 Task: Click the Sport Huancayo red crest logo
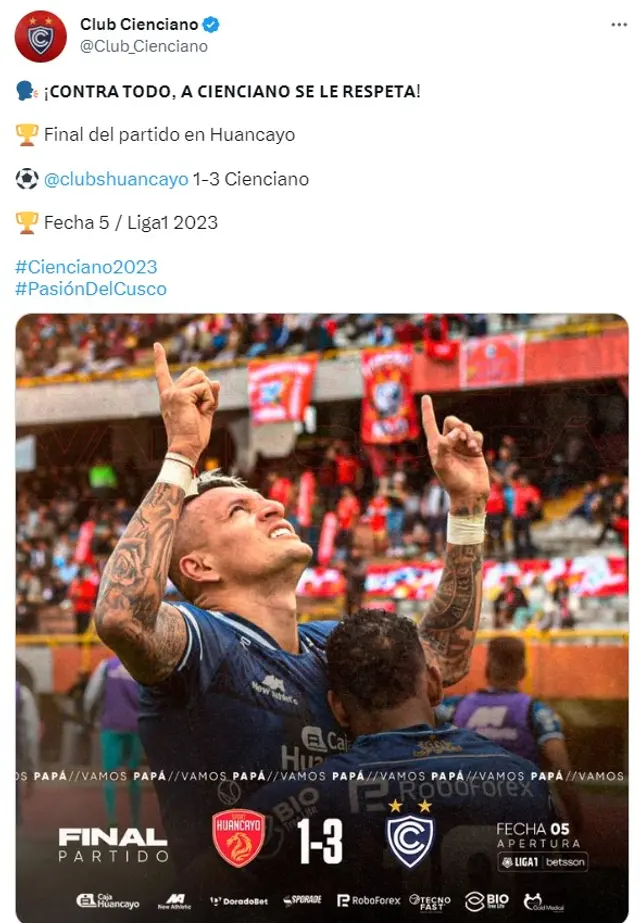[238, 838]
